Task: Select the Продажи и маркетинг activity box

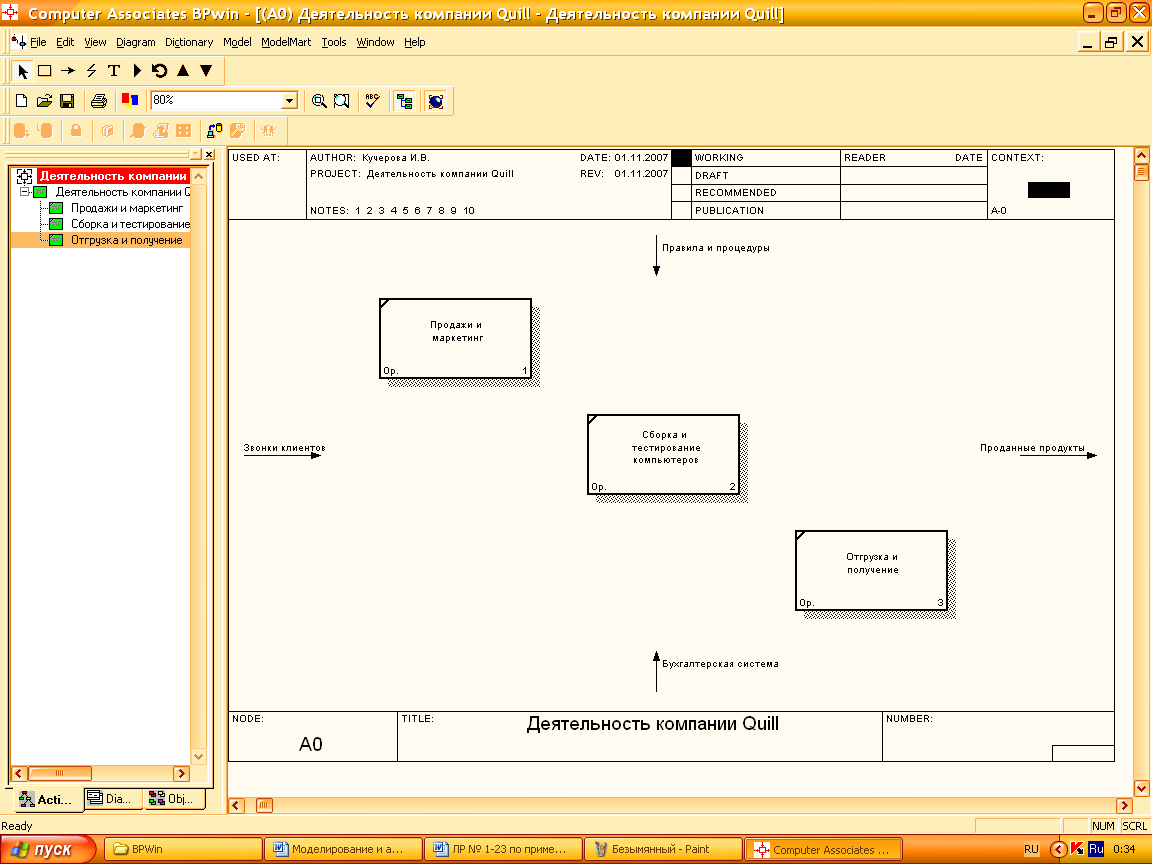Action: click(x=456, y=338)
